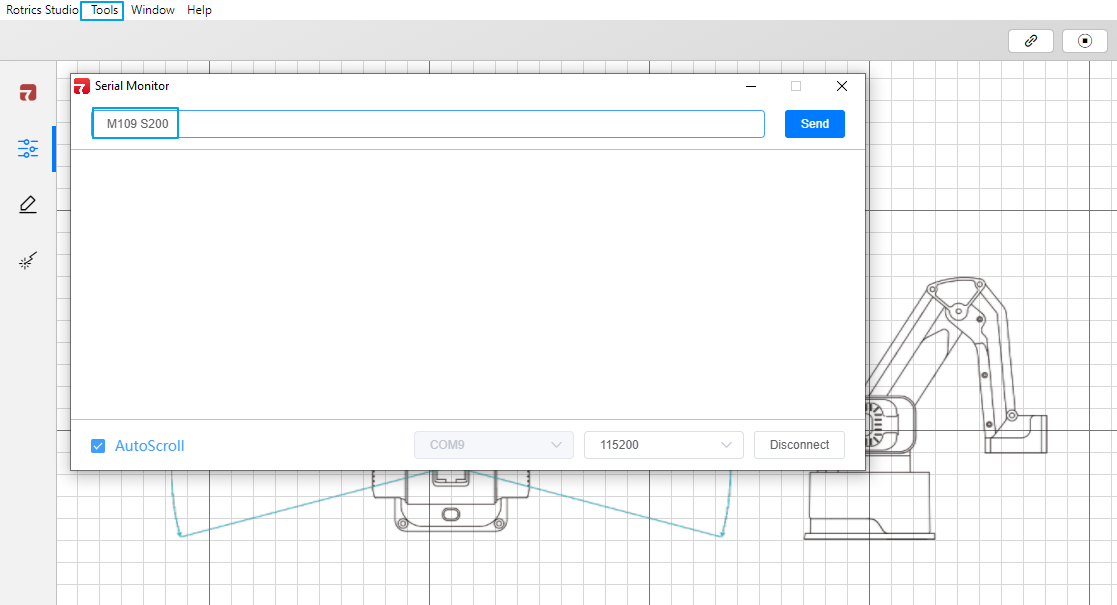1117x605 pixels.
Task: Open the Window menu
Action: coord(152,10)
